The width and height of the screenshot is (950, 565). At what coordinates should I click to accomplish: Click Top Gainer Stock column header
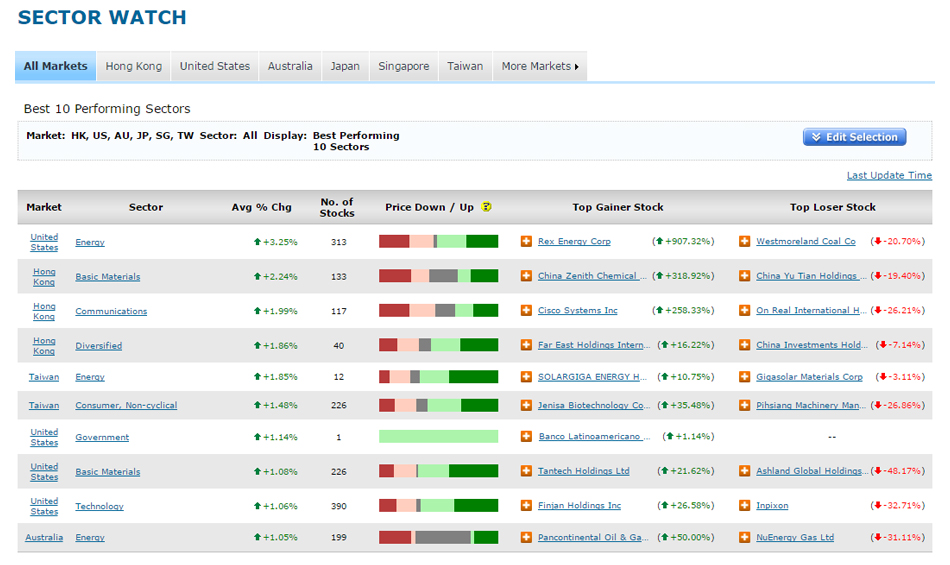[617, 207]
